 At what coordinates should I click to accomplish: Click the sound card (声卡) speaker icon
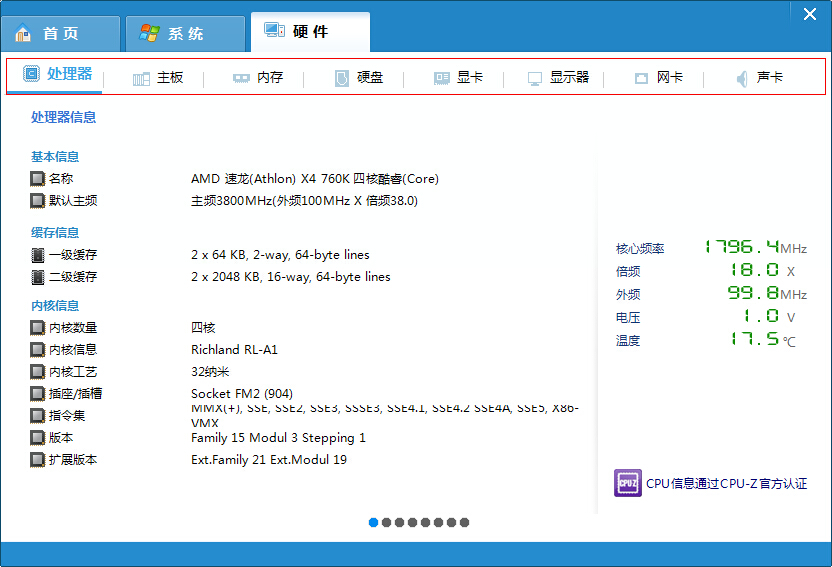pos(742,78)
